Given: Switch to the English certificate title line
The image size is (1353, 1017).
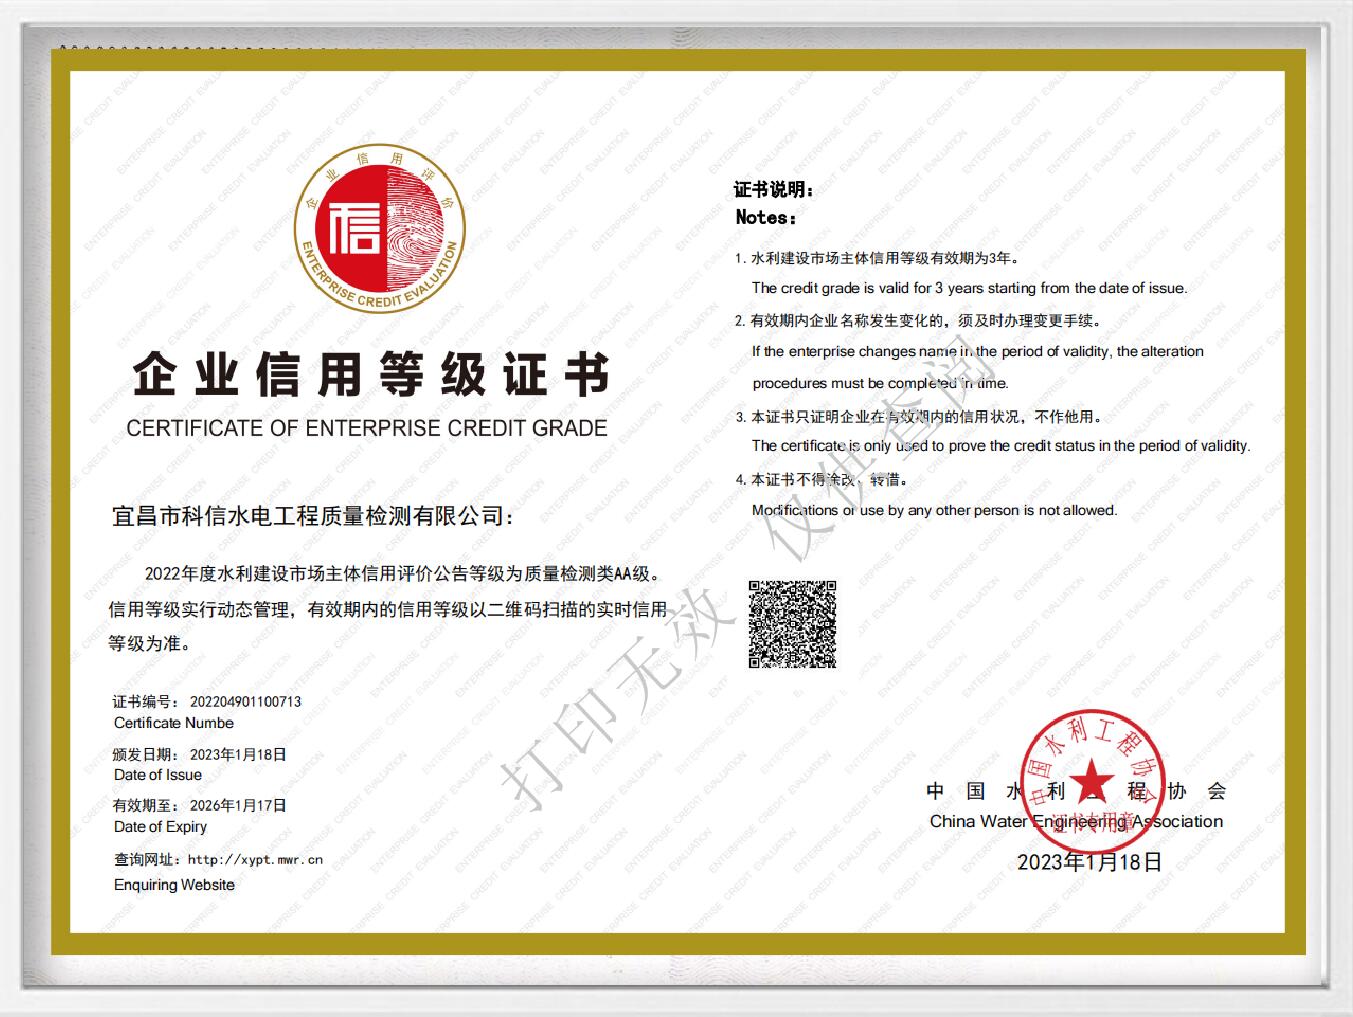Looking at the screenshot, I should click(x=366, y=430).
